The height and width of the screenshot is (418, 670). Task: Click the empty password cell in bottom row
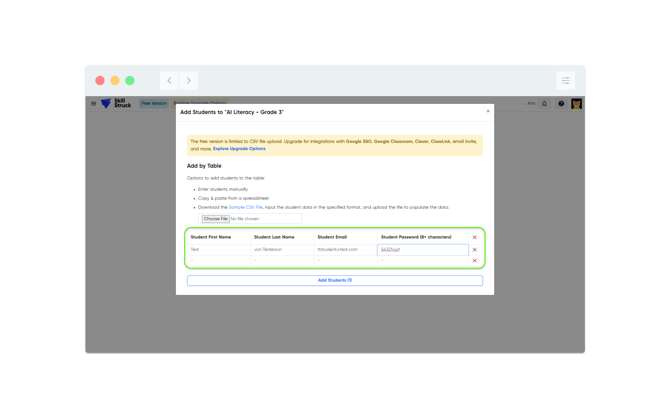tap(423, 261)
